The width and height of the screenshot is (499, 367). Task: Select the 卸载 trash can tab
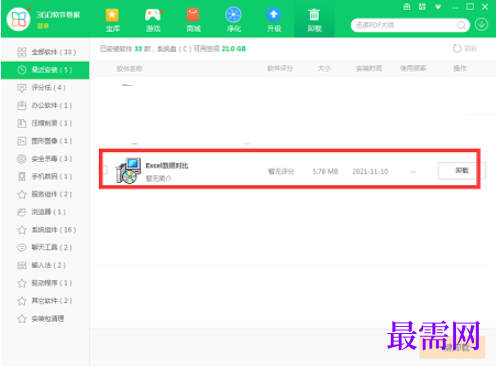coord(314,20)
